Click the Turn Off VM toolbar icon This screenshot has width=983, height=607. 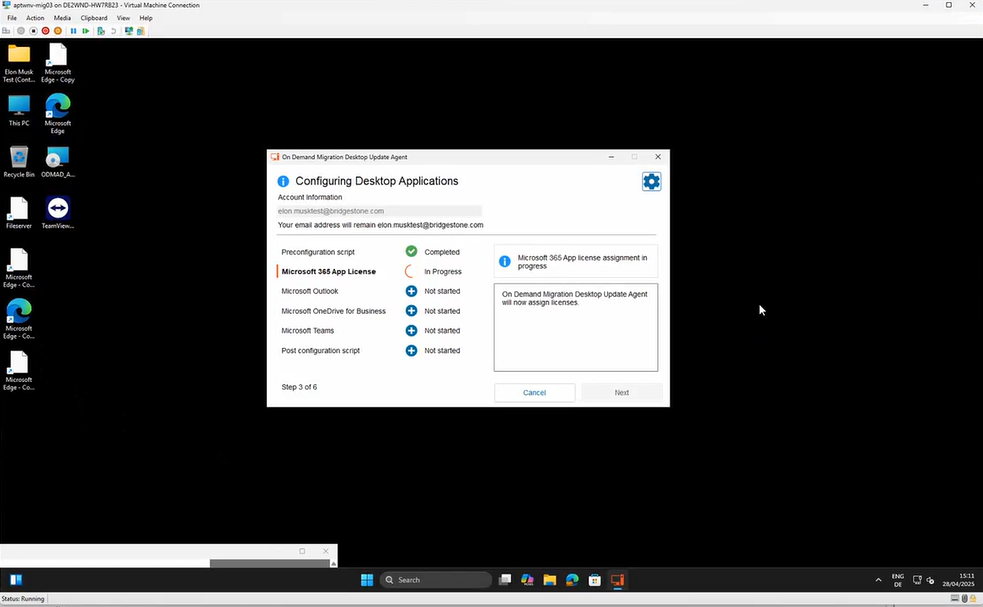click(34, 31)
